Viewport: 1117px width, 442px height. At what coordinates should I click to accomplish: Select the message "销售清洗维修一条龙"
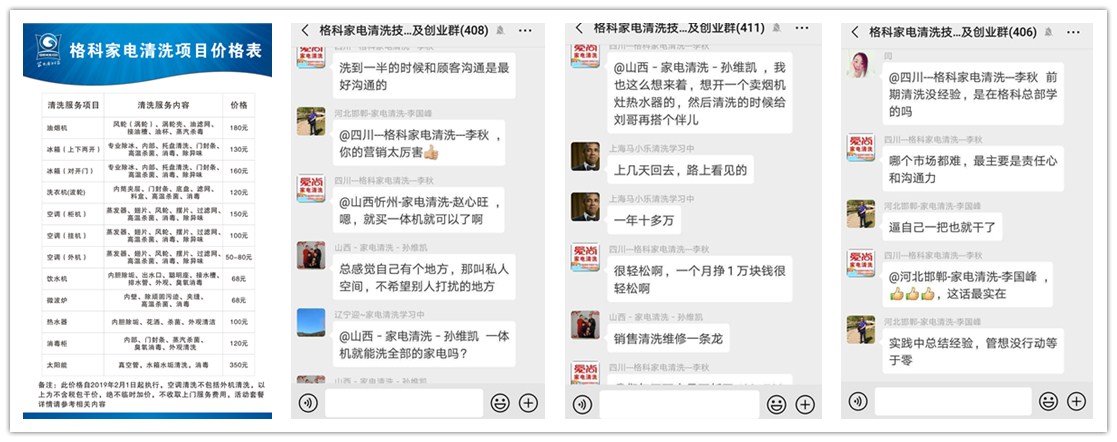click(x=668, y=339)
